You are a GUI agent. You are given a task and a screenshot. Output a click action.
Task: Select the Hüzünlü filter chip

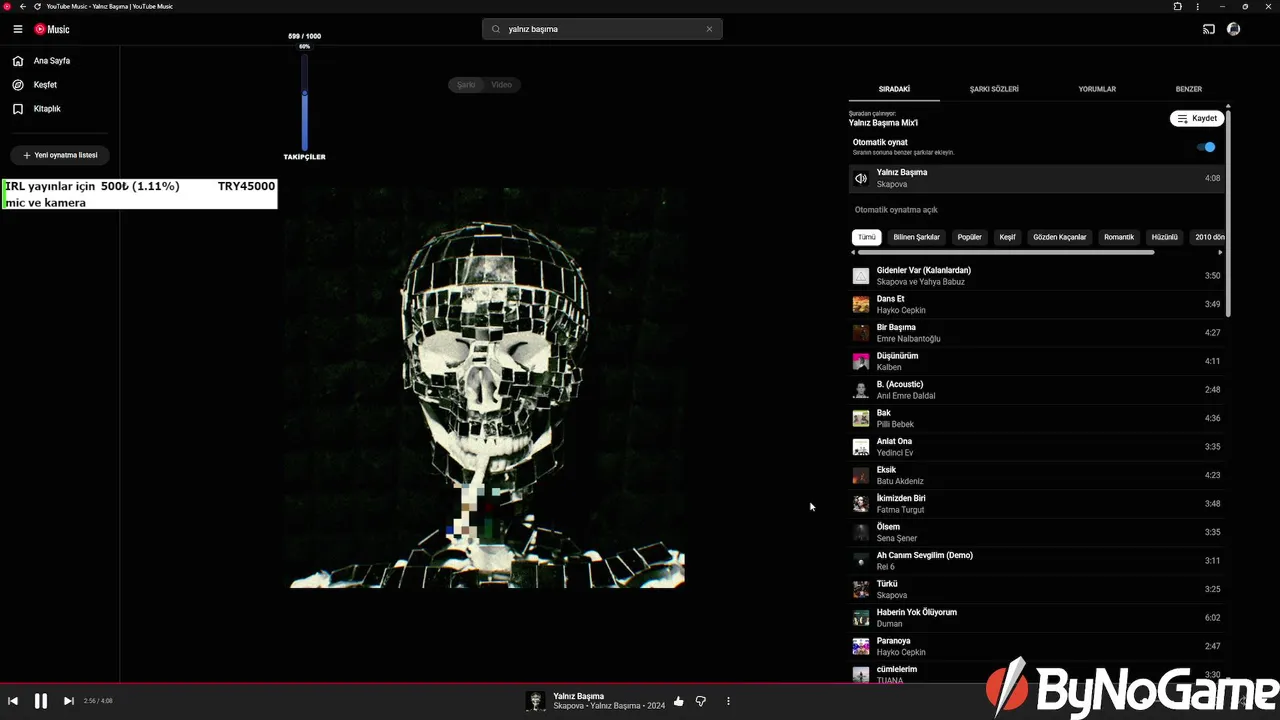coord(1165,237)
